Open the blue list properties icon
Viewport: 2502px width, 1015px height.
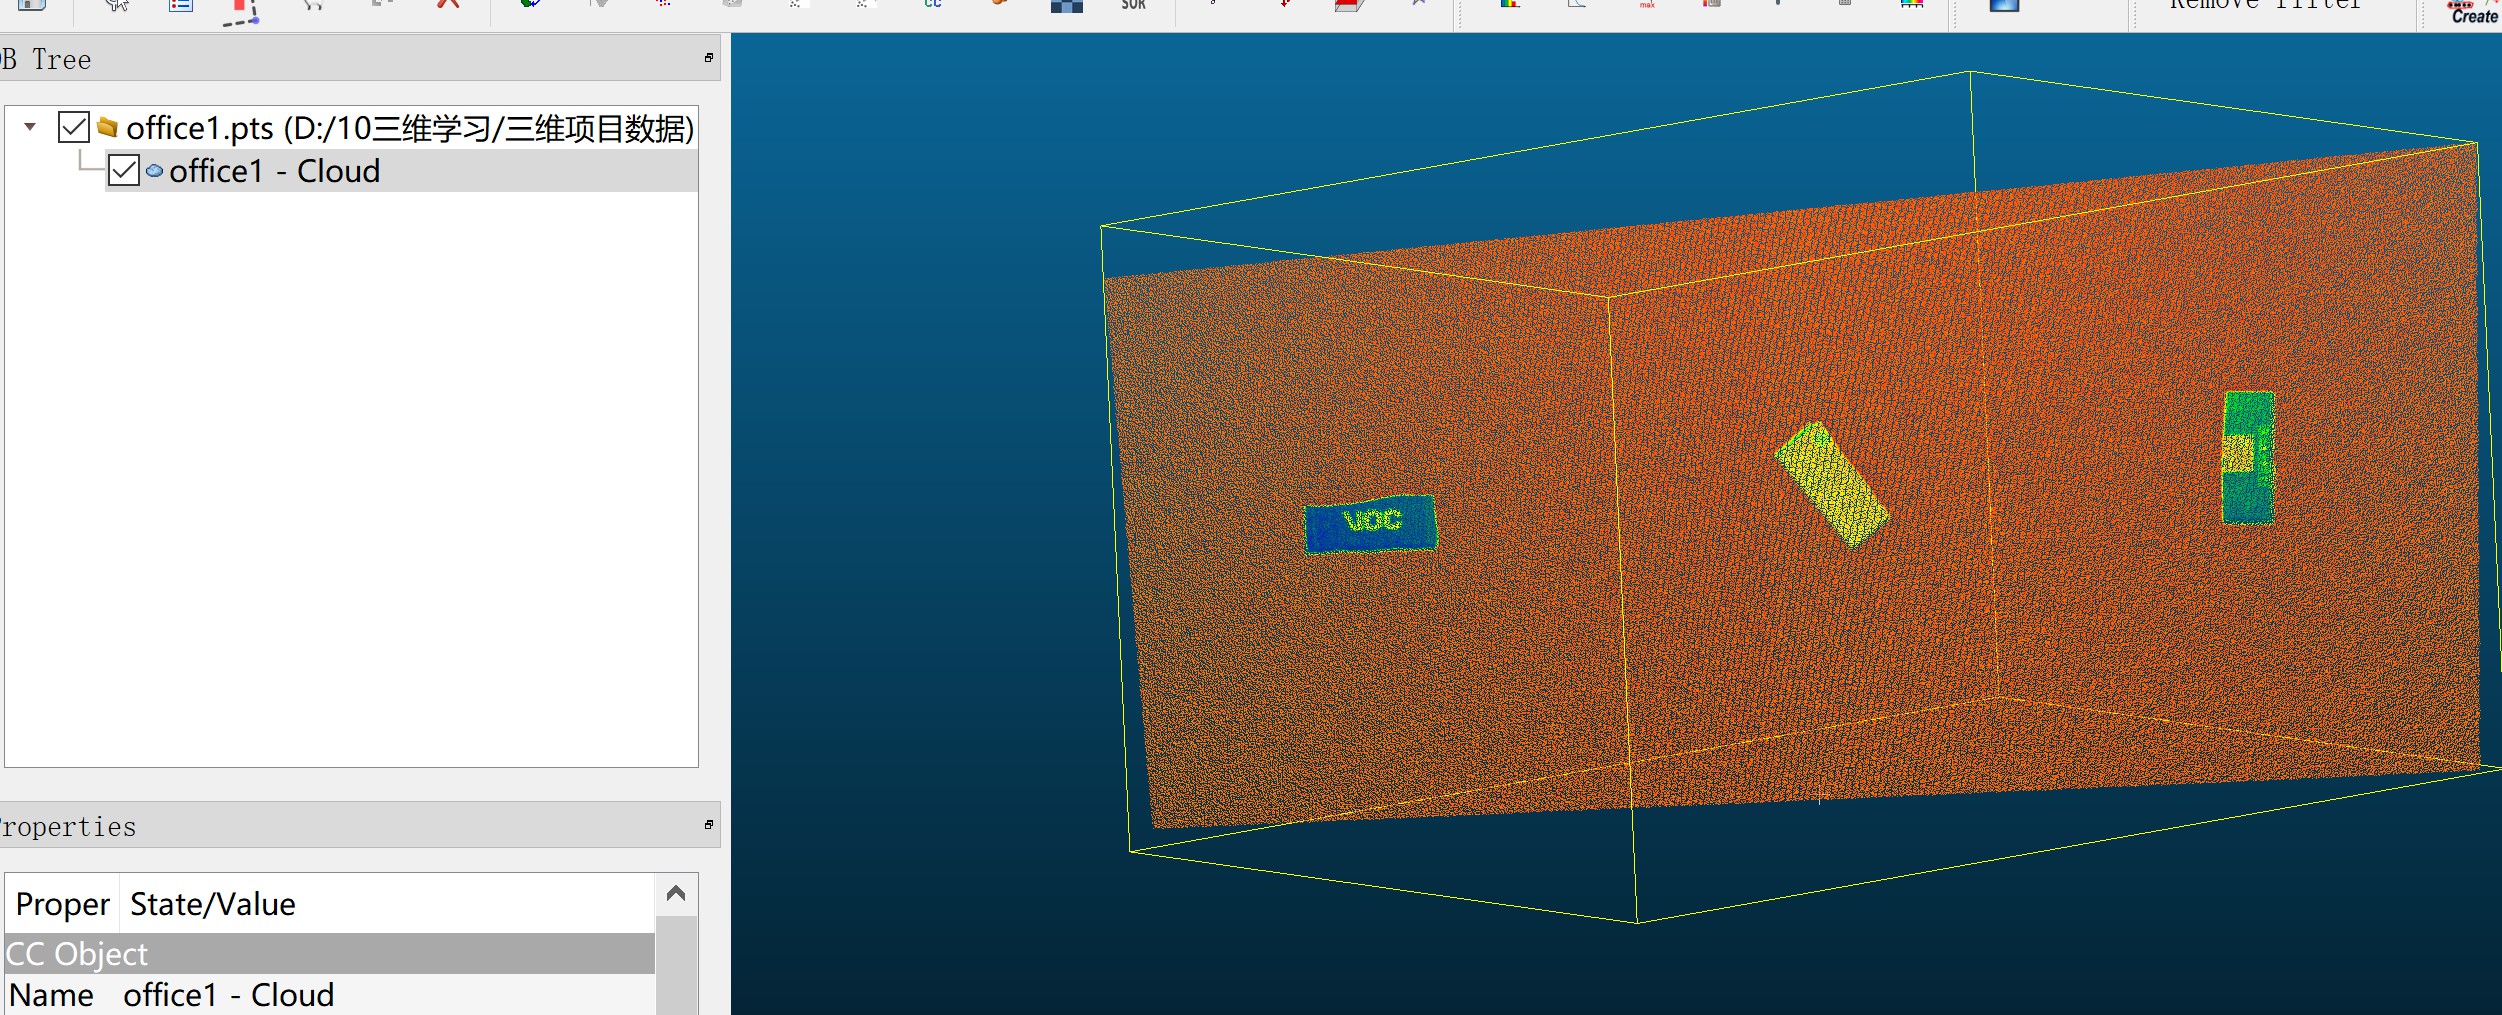(181, 5)
